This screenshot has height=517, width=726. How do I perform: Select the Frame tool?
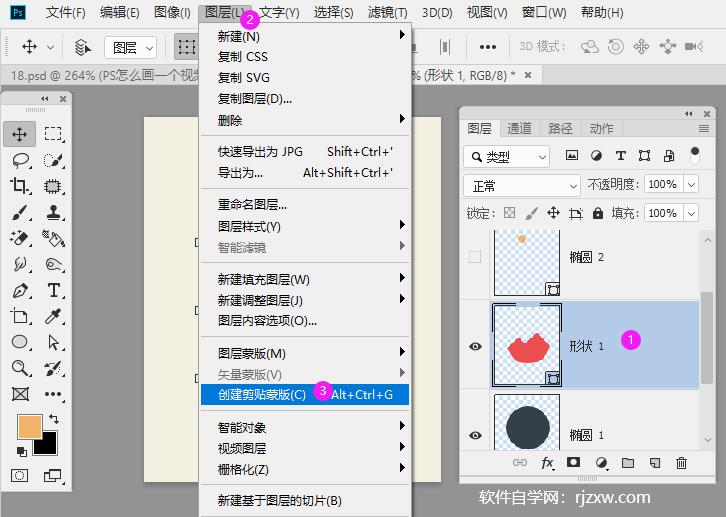(20, 394)
